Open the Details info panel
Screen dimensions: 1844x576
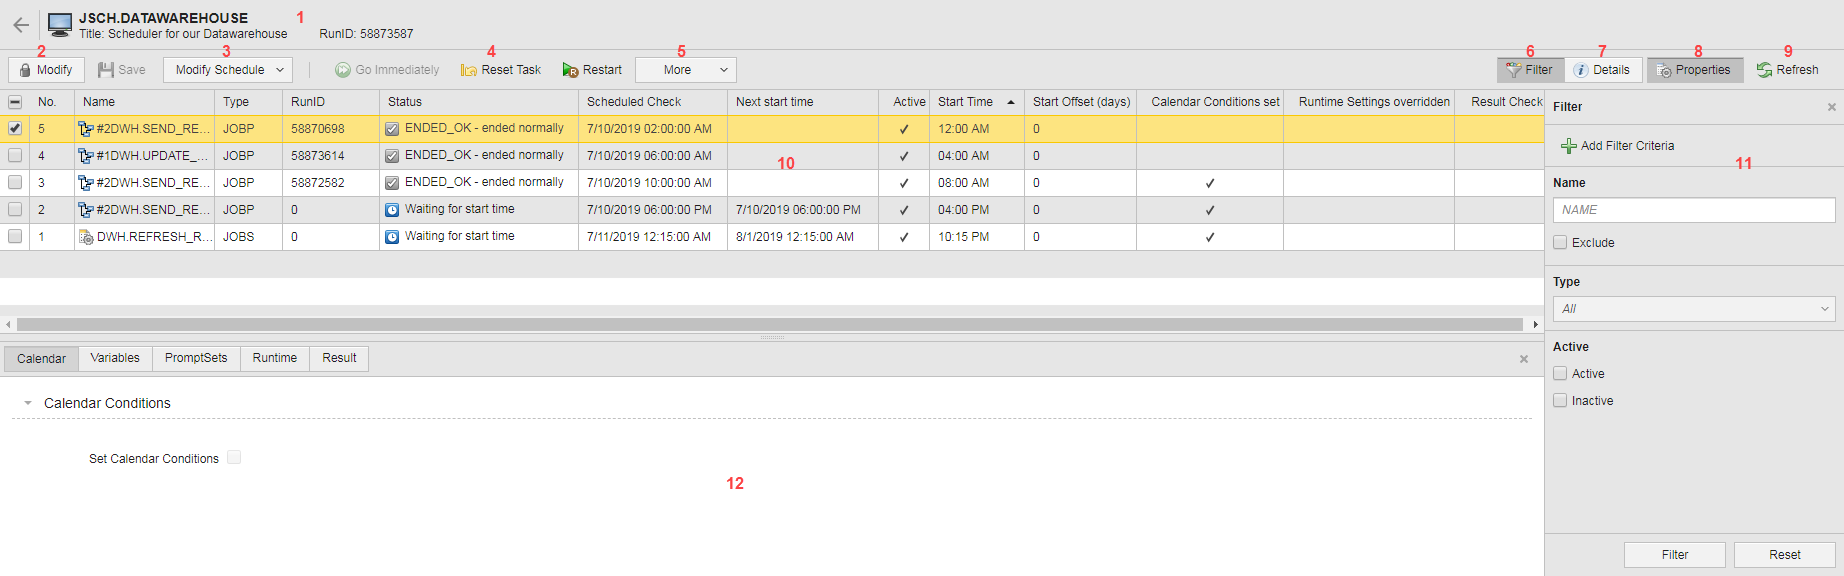pos(1602,70)
